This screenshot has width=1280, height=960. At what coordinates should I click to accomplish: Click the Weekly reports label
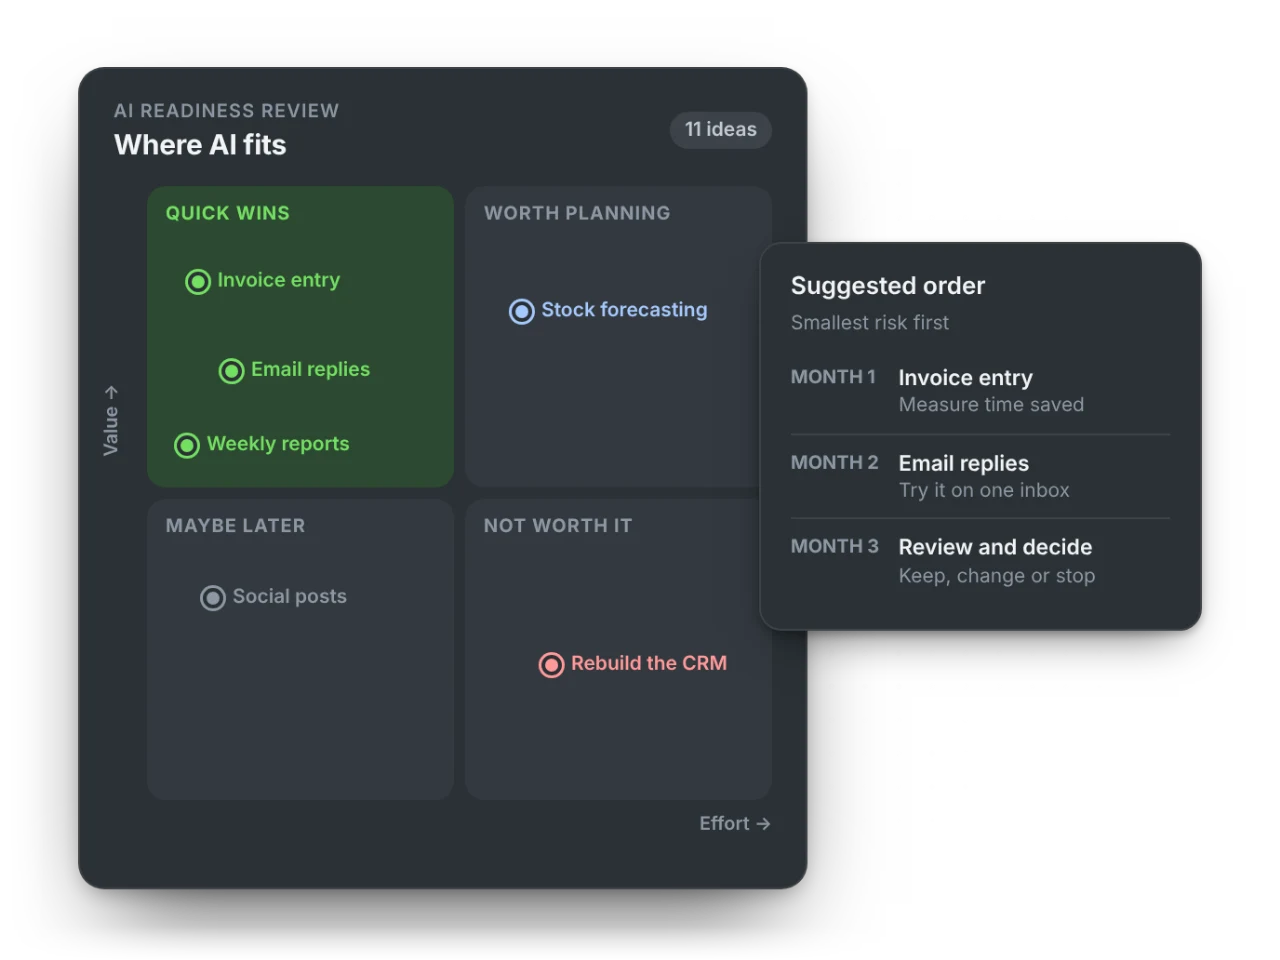[x=278, y=443]
